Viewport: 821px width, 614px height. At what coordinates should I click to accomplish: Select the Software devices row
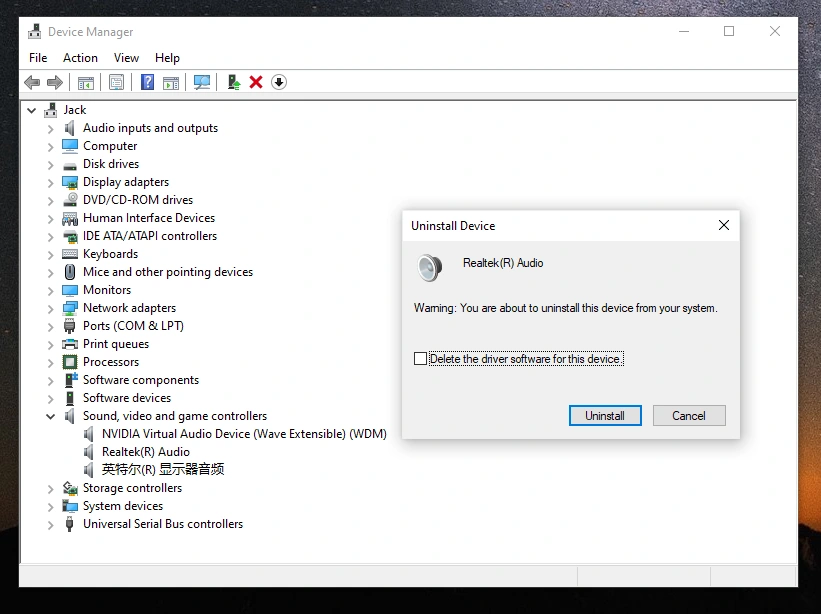127,398
